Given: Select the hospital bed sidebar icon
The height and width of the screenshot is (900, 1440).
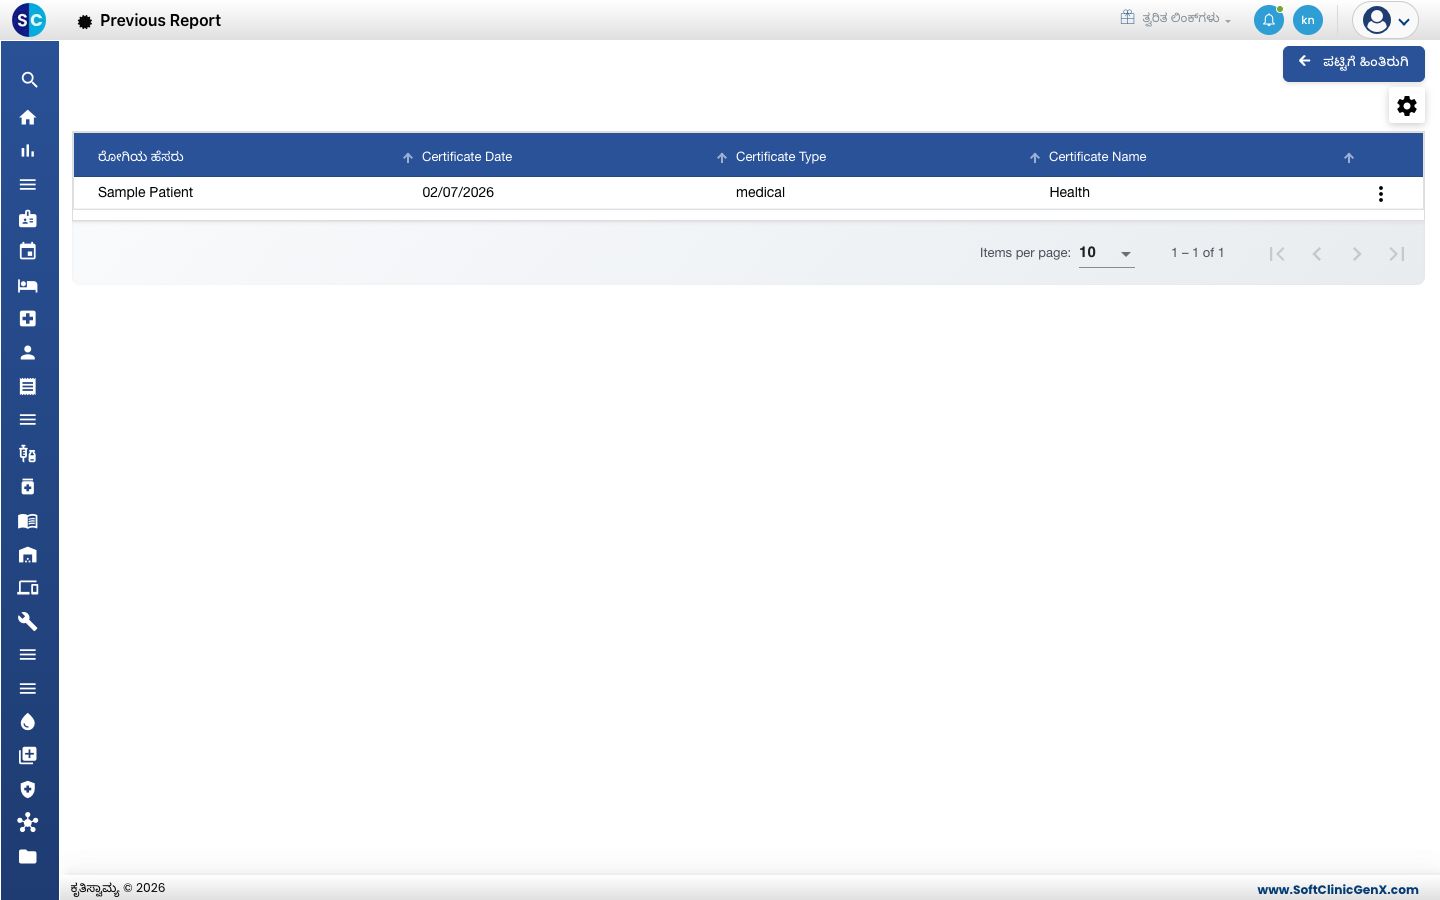Looking at the screenshot, I should pyautogui.click(x=28, y=286).
